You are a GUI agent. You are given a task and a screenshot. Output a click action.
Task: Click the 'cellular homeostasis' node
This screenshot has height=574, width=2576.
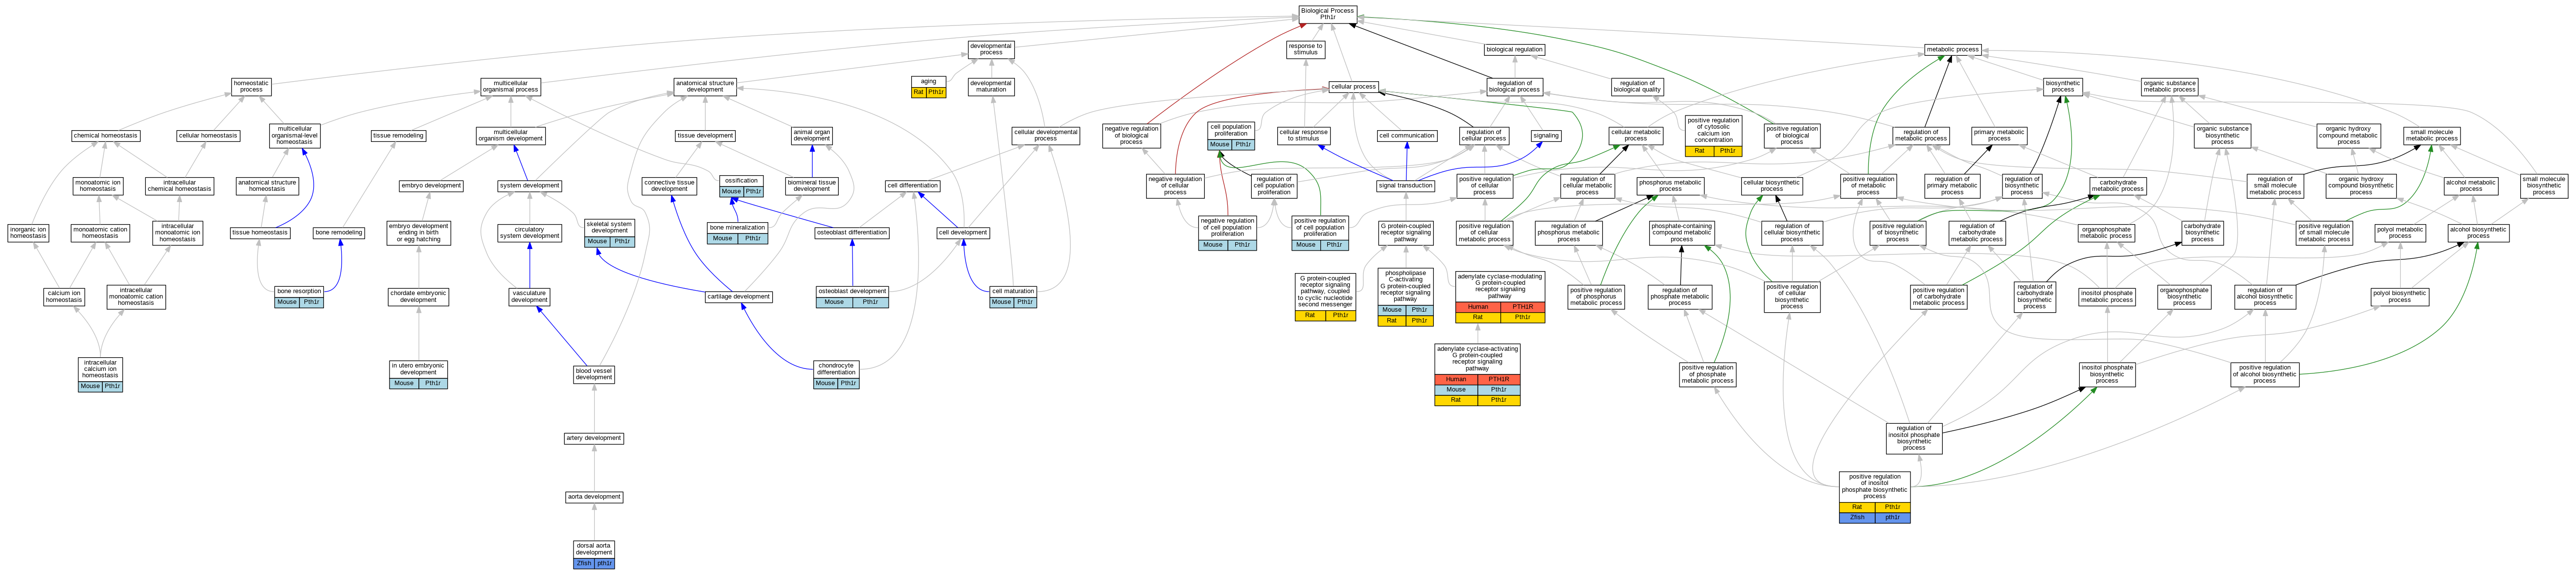click(x=208, y=135)
